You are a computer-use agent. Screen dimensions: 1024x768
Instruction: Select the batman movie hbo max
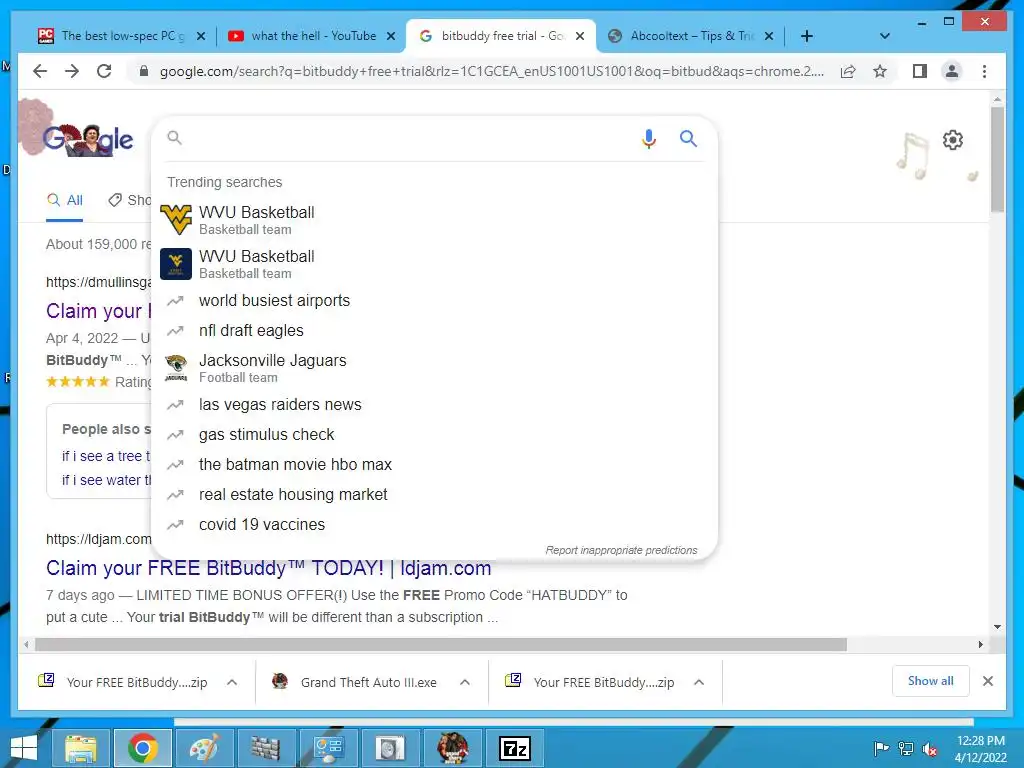[x=434, y=465]
